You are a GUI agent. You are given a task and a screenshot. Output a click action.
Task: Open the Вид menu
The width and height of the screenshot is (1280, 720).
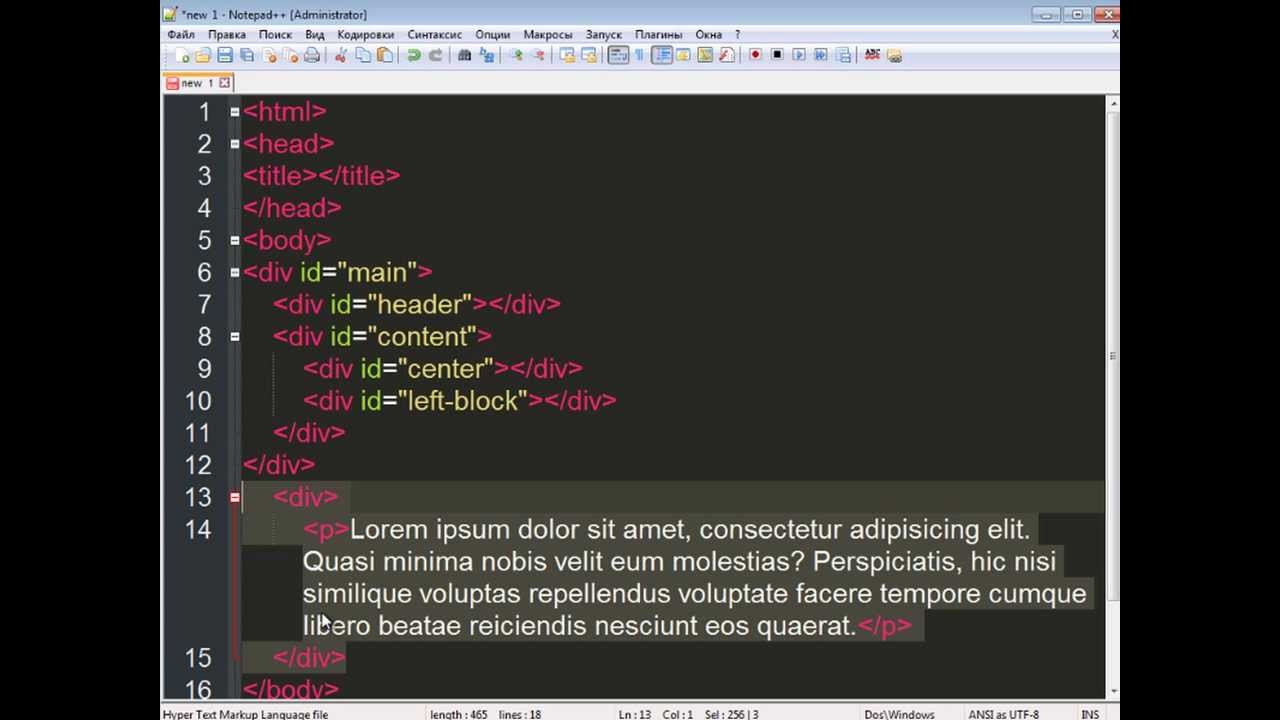click(x=315, y=34)
